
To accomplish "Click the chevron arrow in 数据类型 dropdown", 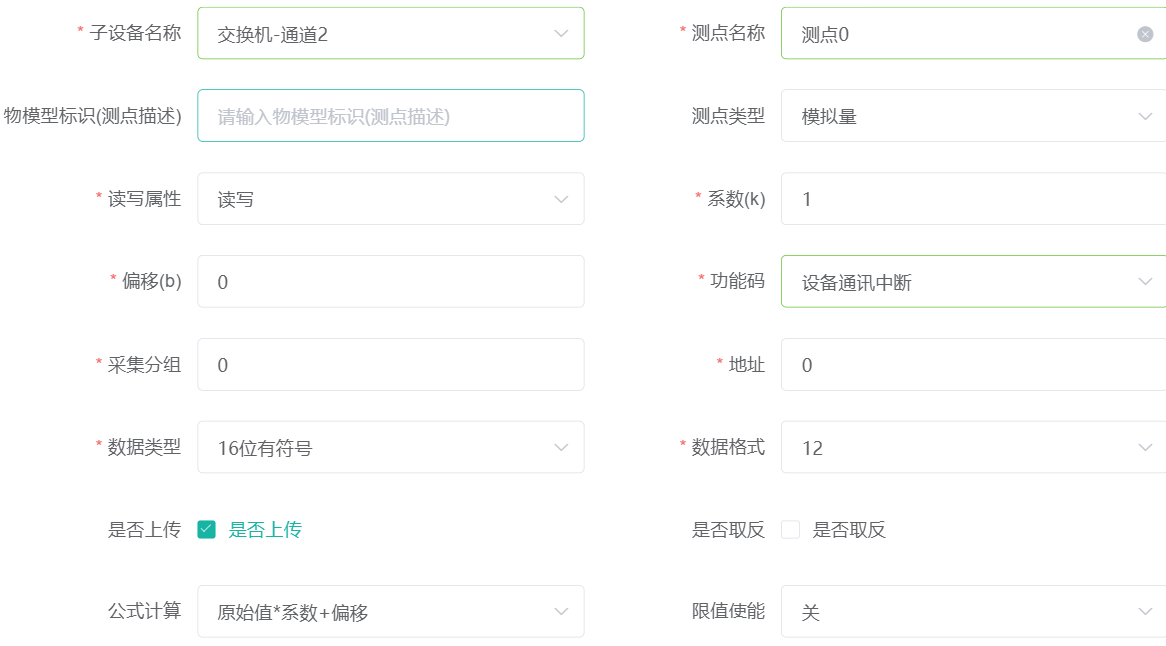I will tap(561, 448).
